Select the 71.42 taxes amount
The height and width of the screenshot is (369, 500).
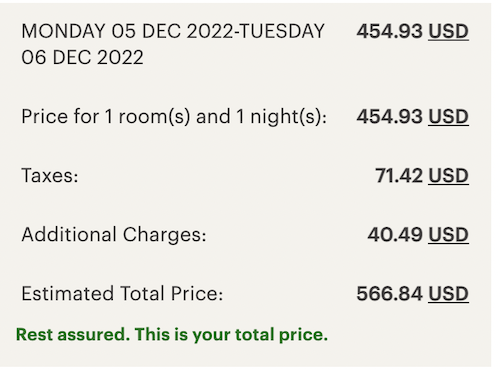click(x=399, y=176)
